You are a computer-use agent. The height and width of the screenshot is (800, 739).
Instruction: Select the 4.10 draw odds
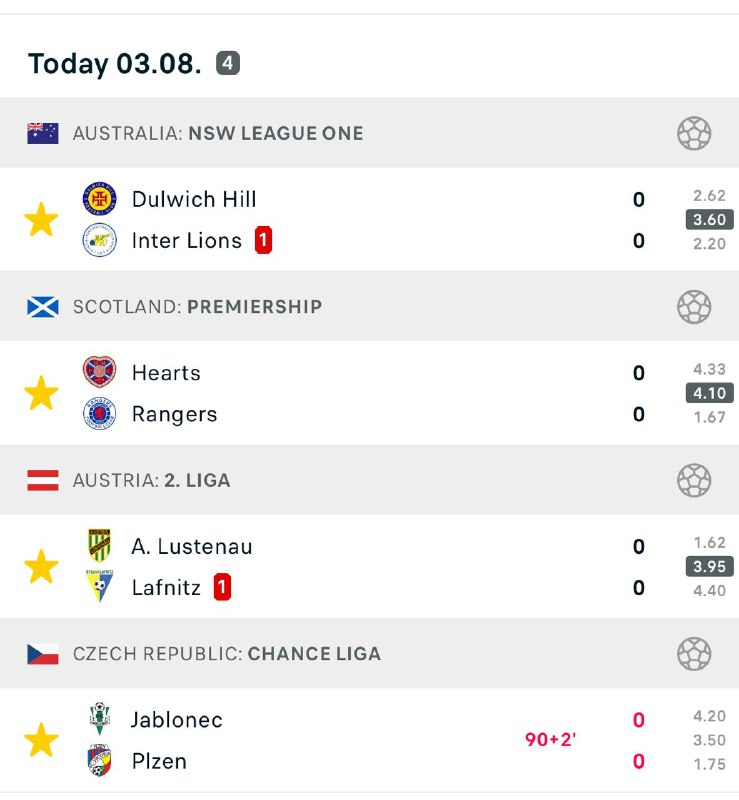click(709, 393)
